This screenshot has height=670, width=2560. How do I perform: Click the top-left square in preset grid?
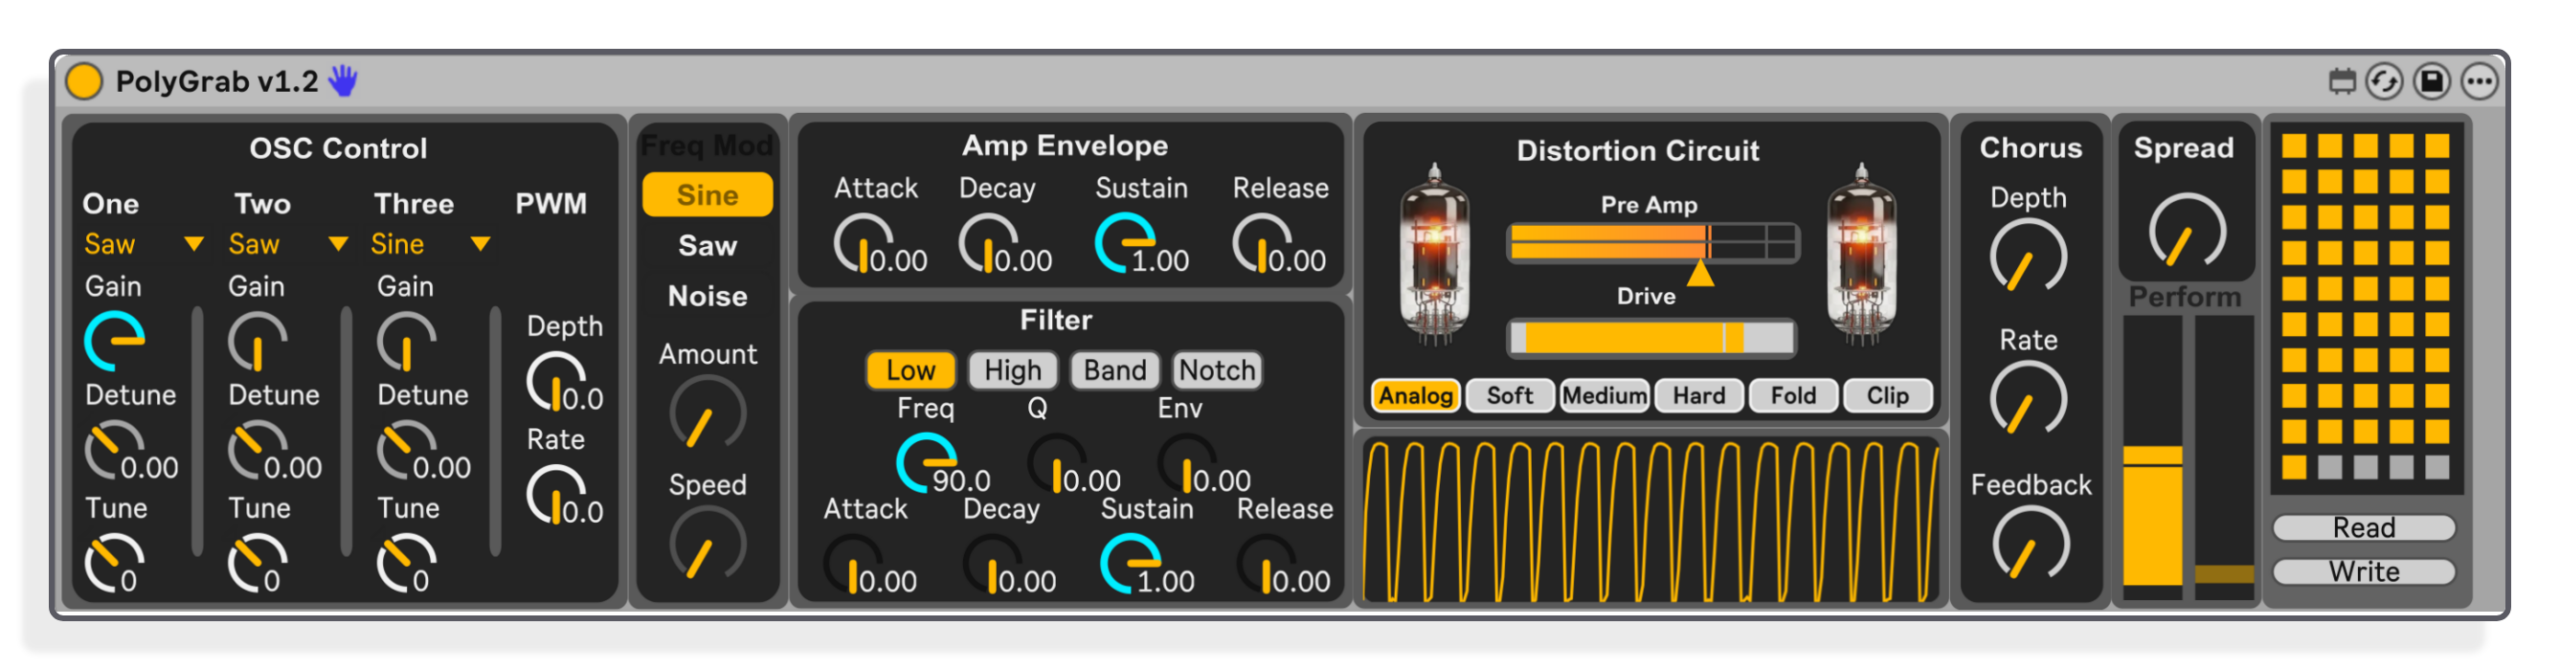(x=2294, y=147)
